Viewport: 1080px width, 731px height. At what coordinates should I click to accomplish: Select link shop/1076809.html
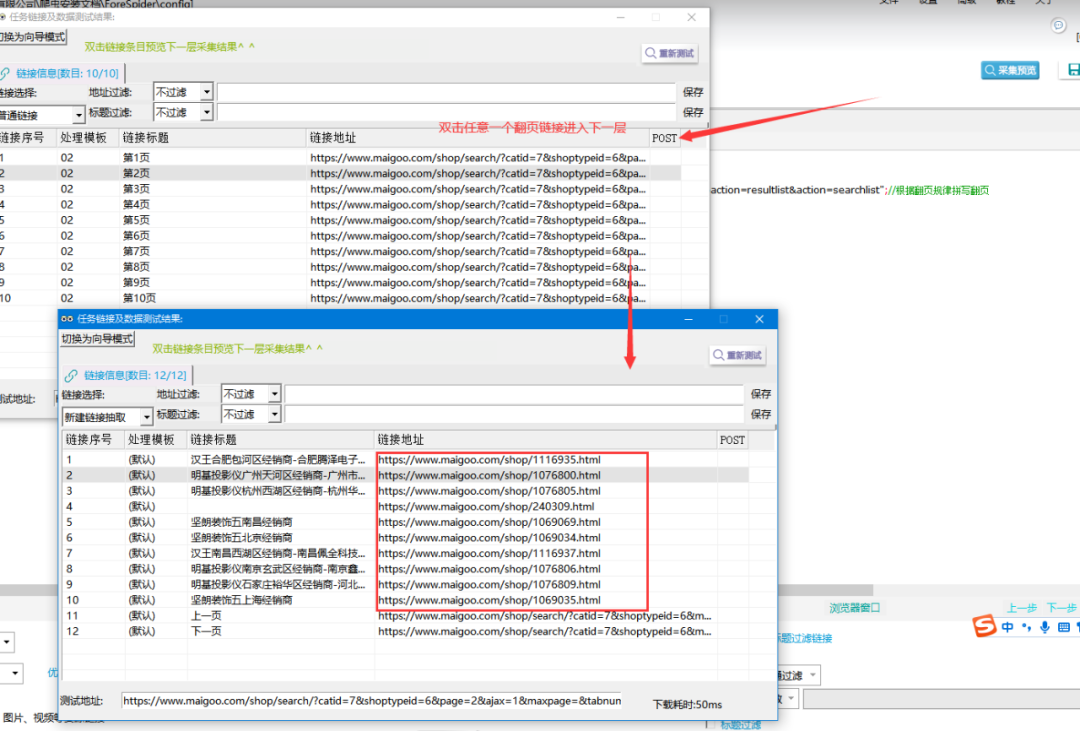click(x=489, y=584)
